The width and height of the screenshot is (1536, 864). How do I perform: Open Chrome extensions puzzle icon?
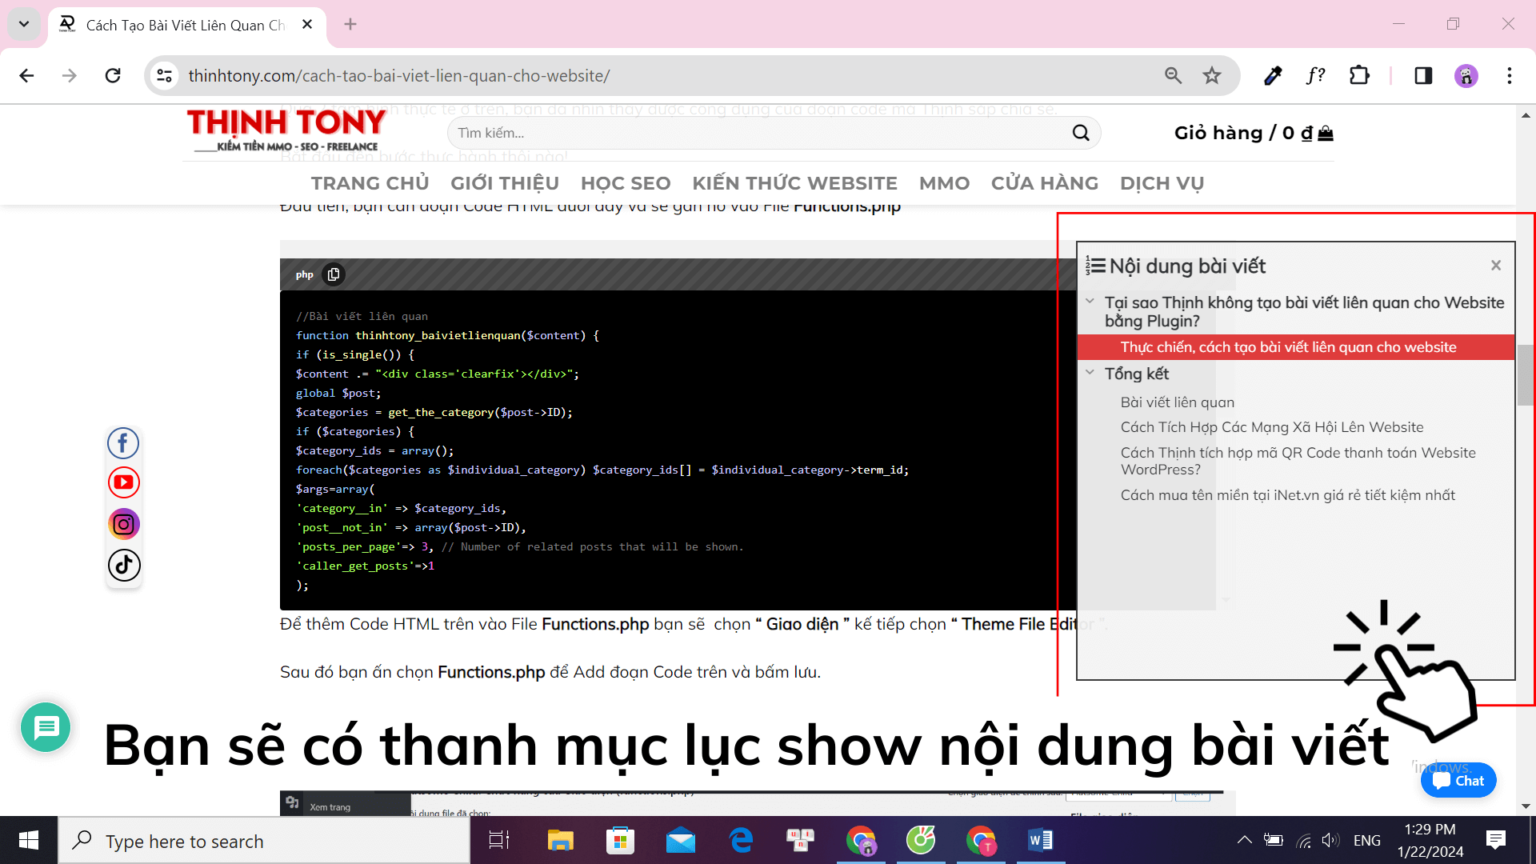click(x=1359, y=76)
